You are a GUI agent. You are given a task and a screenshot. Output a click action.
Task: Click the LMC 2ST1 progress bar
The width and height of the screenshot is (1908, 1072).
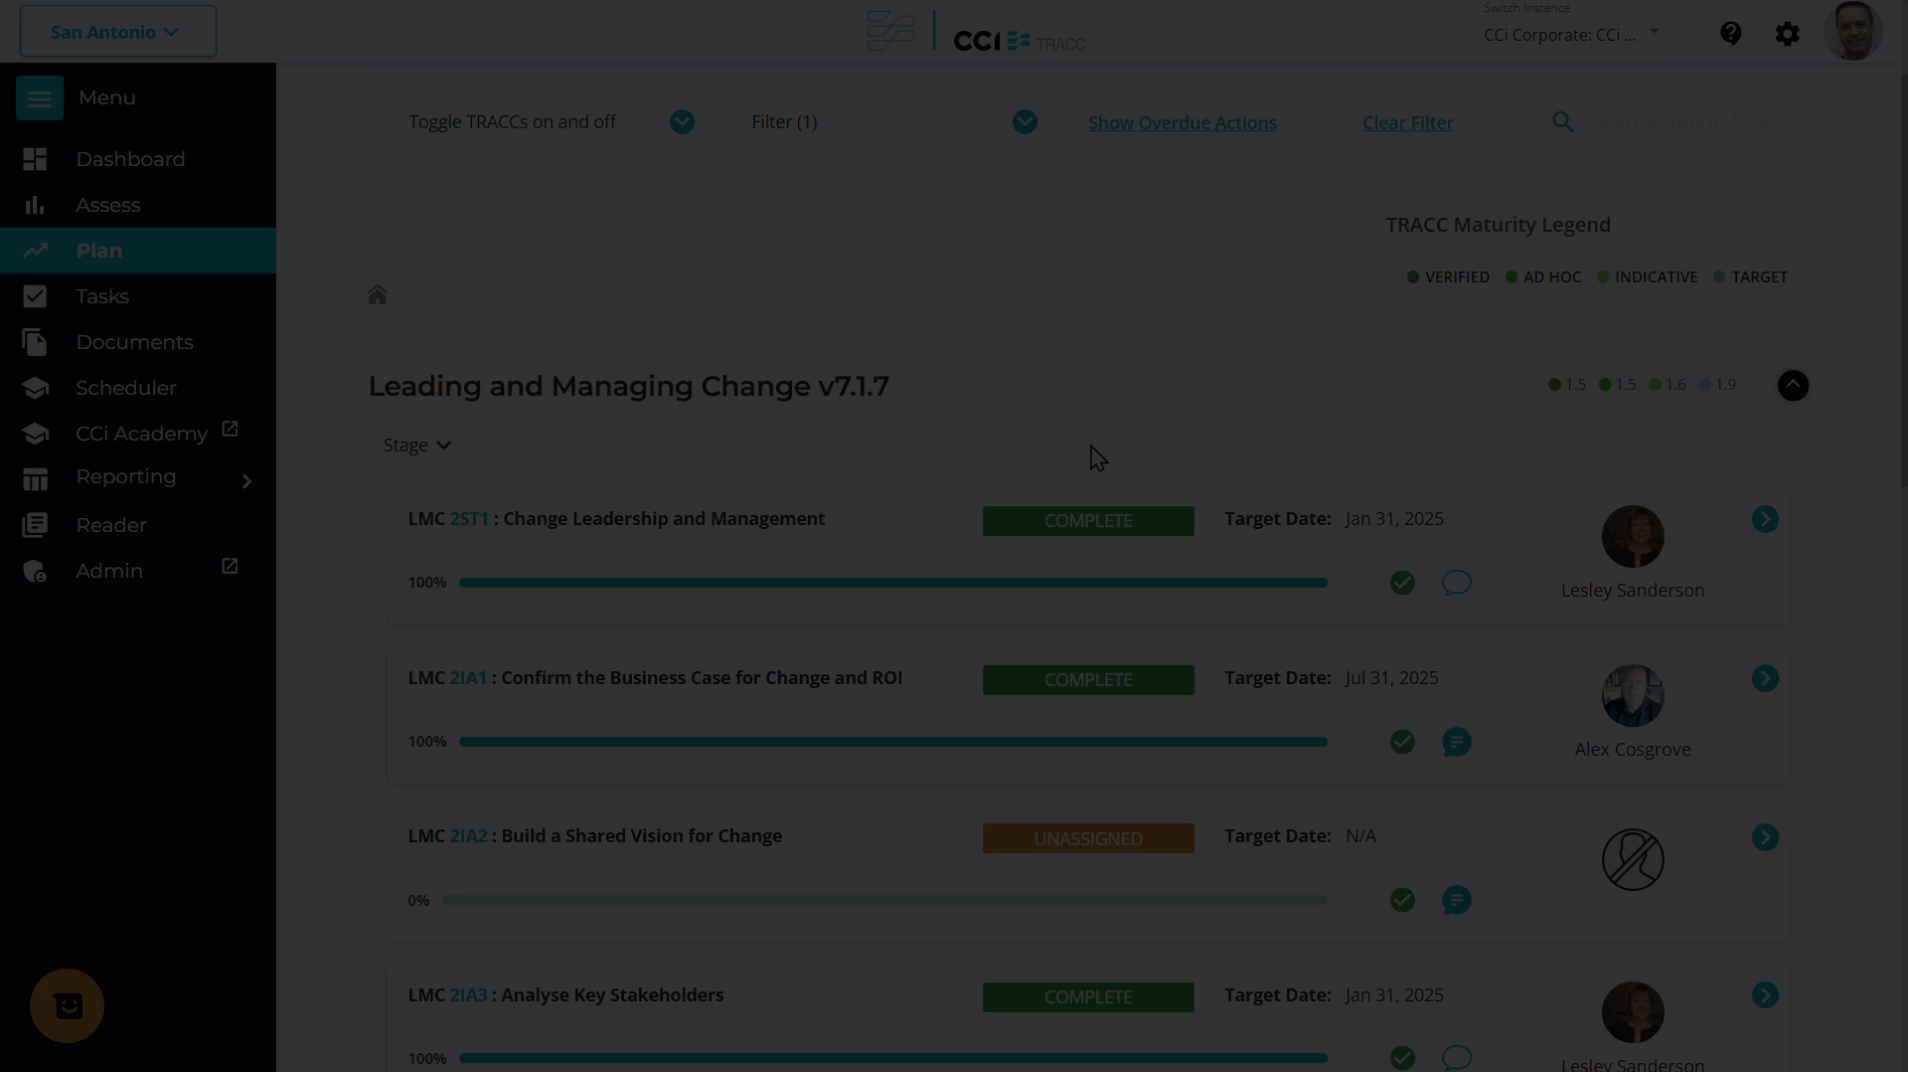[892, 583]
